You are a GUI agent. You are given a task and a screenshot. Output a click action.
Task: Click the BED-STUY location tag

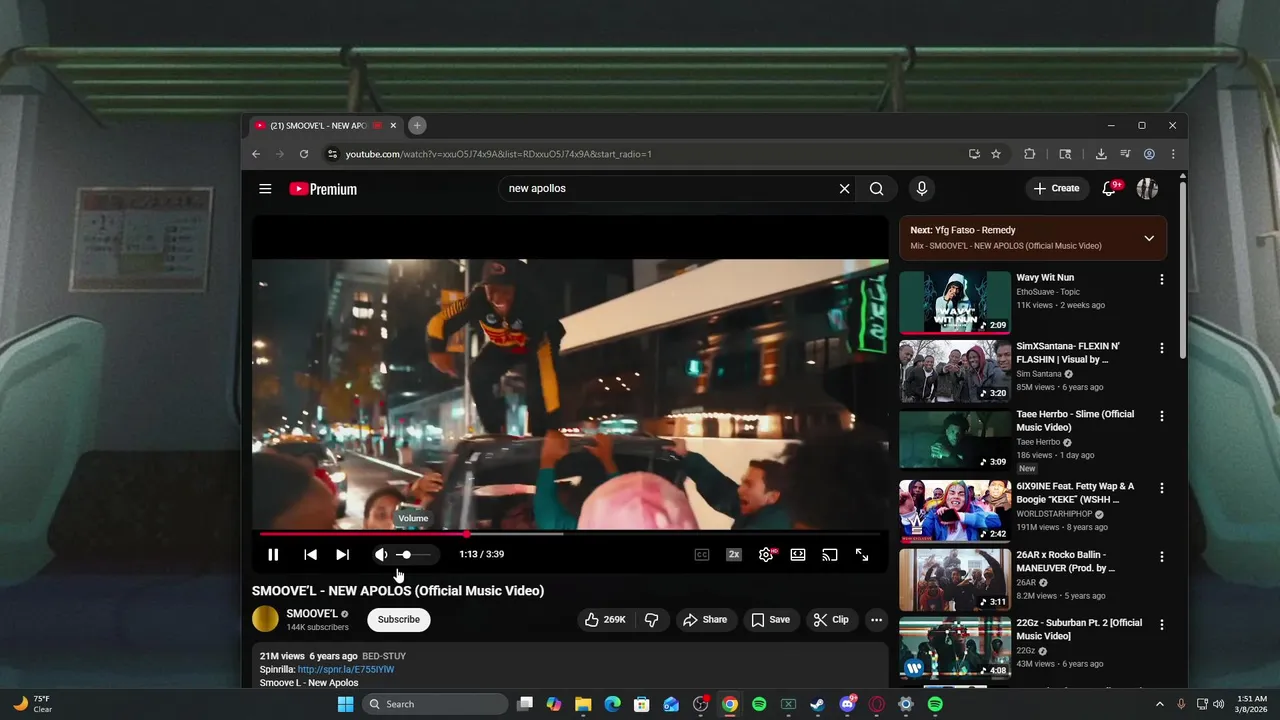384,656
